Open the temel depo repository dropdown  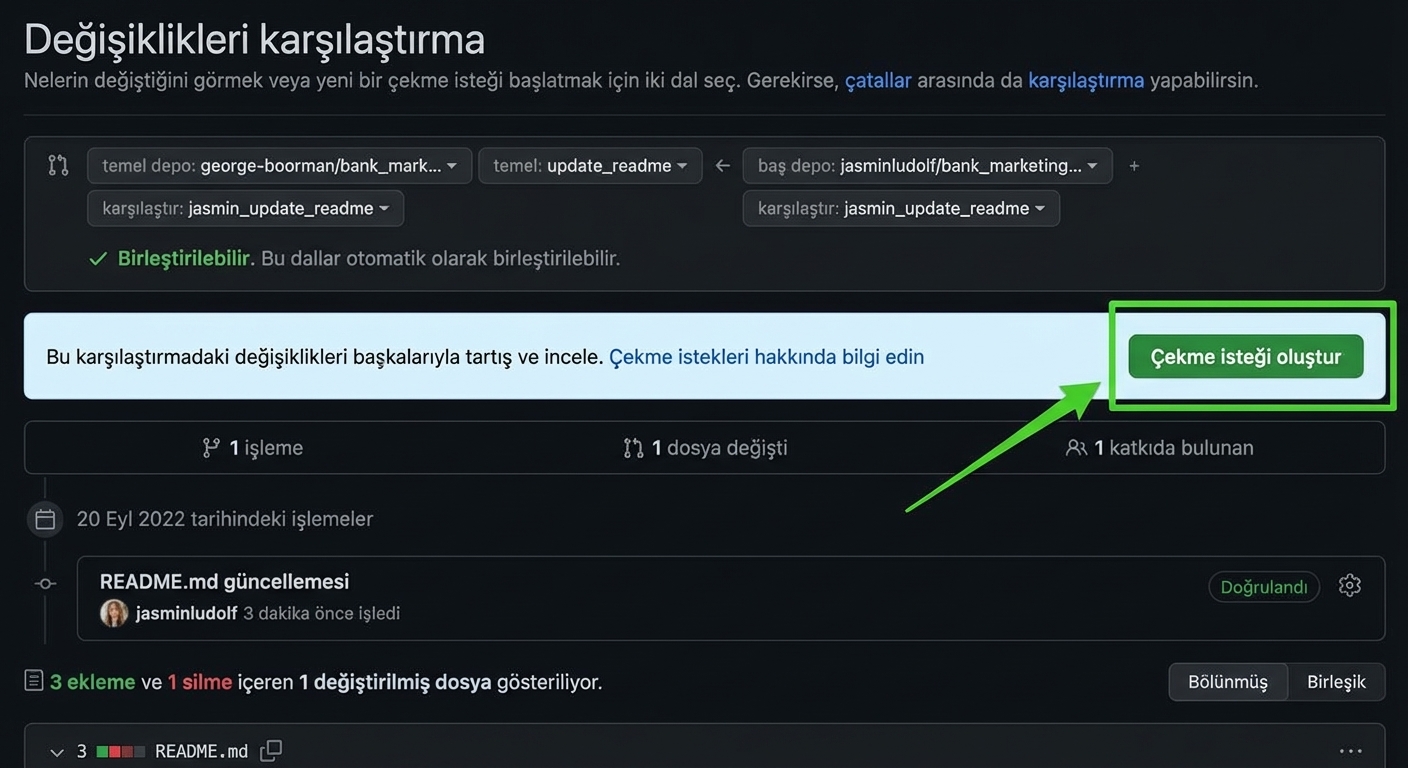click(278, 165)
